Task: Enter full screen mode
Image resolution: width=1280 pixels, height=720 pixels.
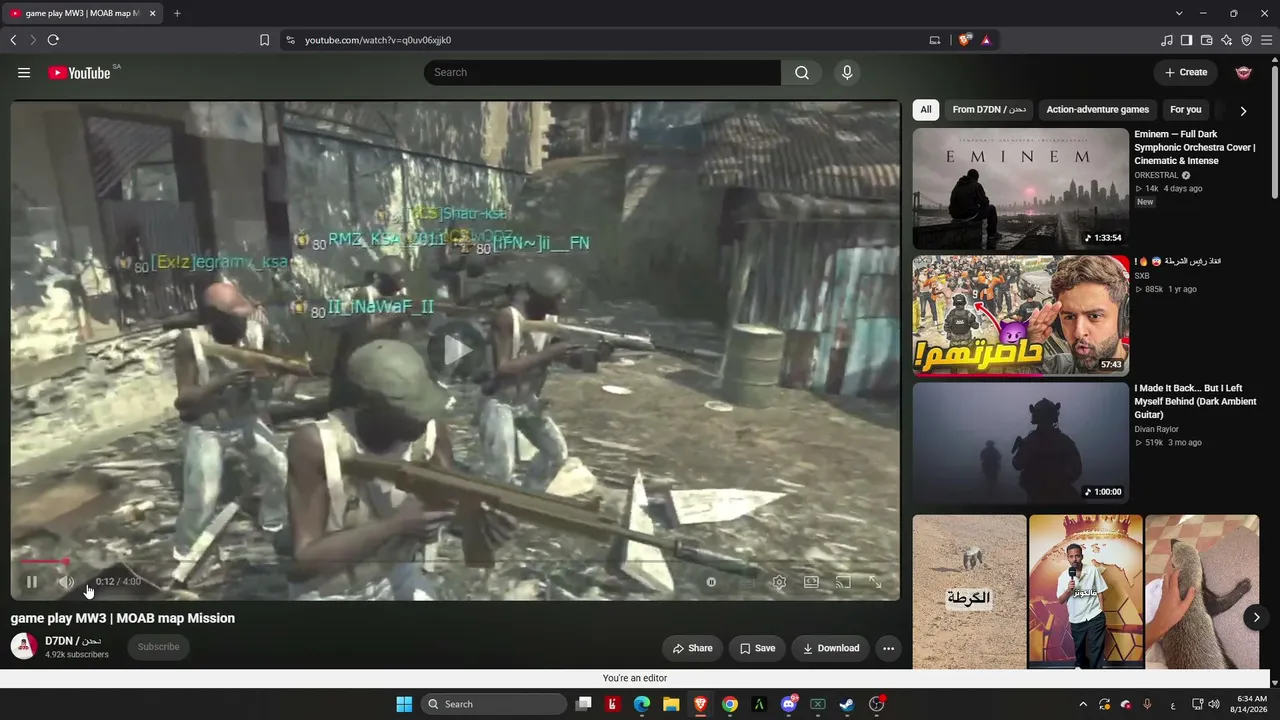Action: [875, 582]
